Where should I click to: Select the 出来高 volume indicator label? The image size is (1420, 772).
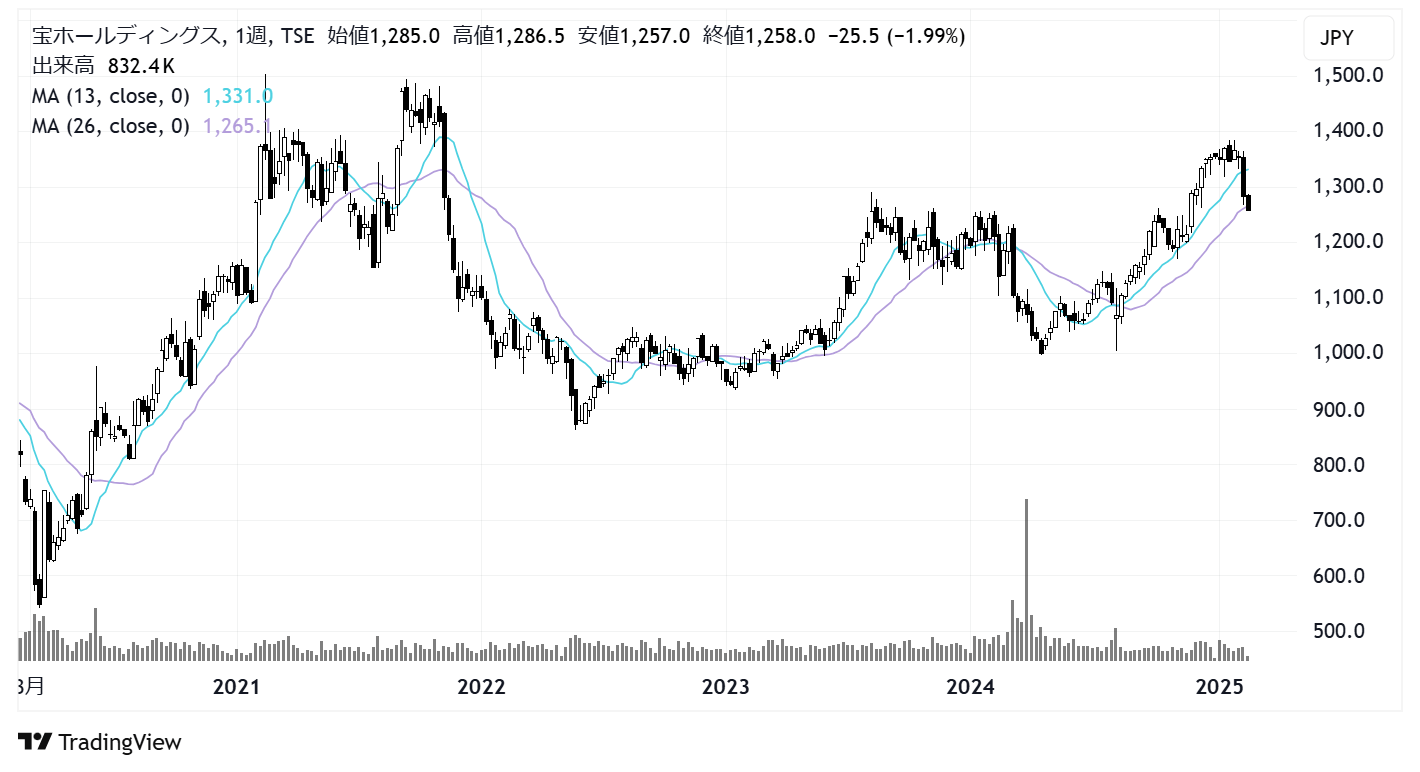(x=66, y=67)
